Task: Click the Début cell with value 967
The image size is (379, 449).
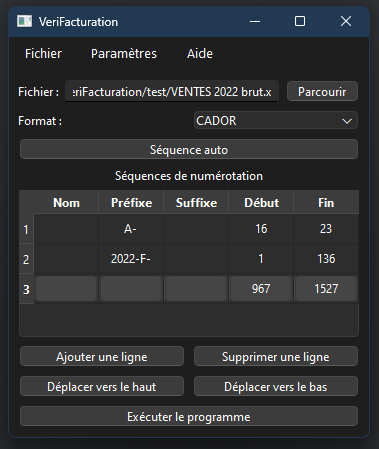Action: tap(261, 289)
